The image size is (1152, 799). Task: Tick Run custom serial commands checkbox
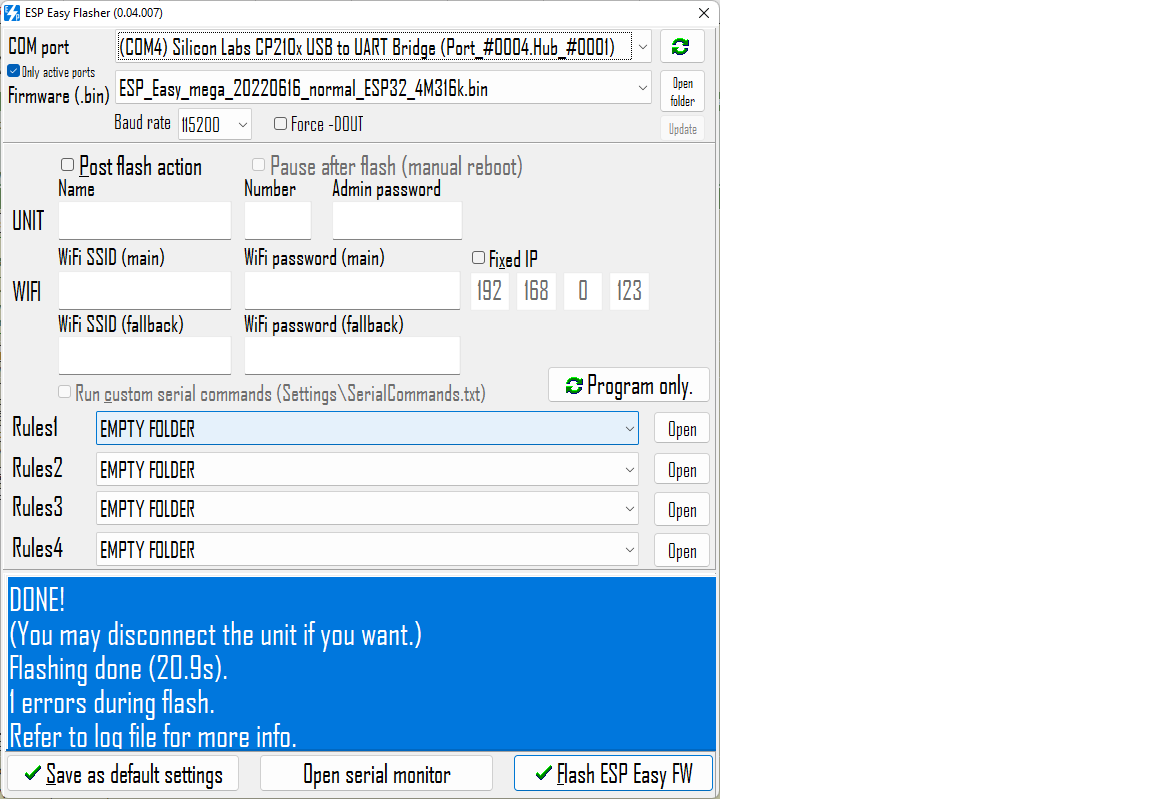(x=65, y=392)
